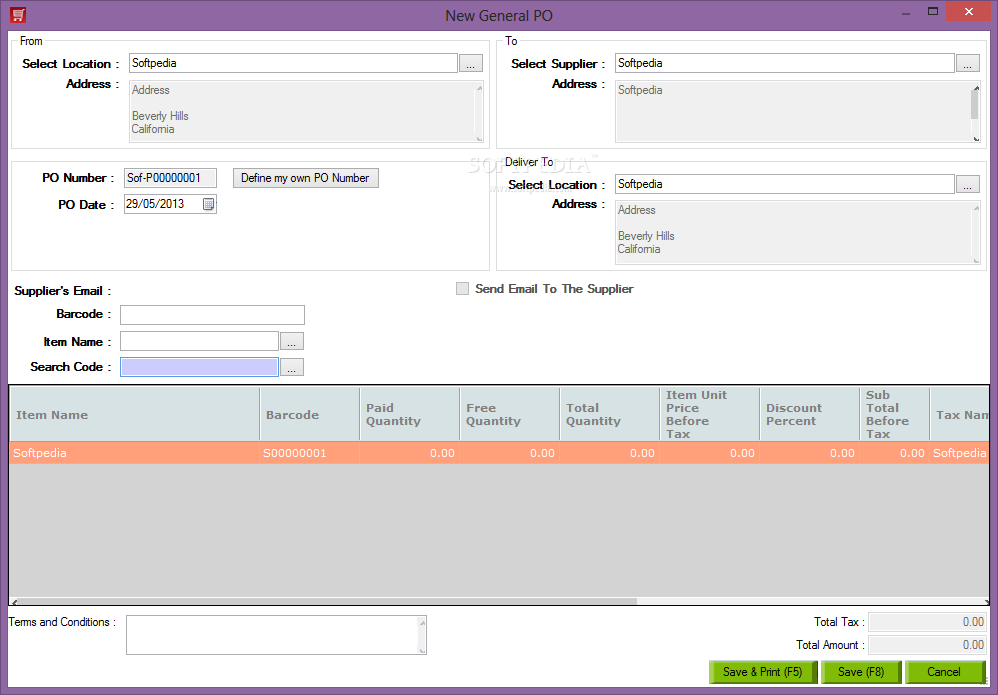Maximize the New General PO window
Screen dimensions: 998x695
[932, 11]
